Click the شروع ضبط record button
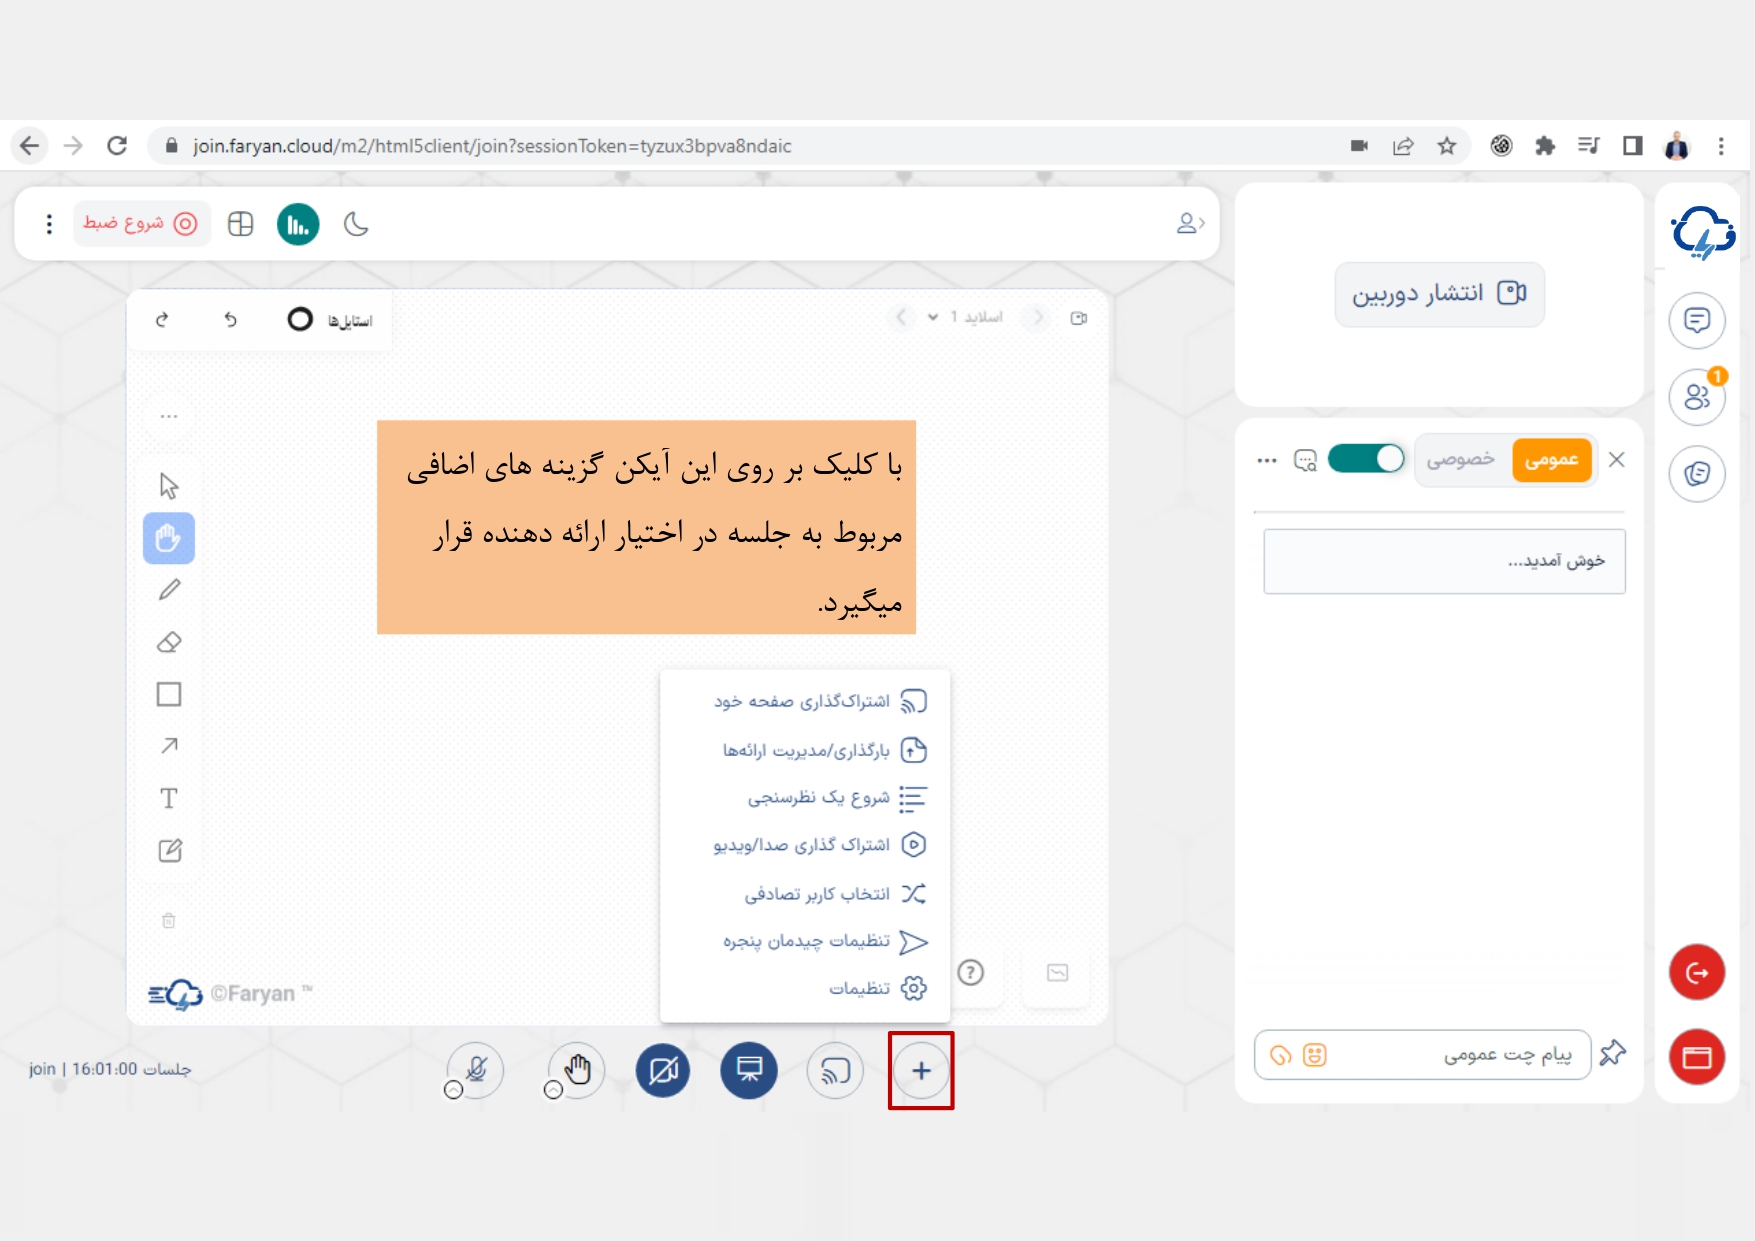Image resolution: width=1755 pixels, height=1241 pixels. (141, 224)
